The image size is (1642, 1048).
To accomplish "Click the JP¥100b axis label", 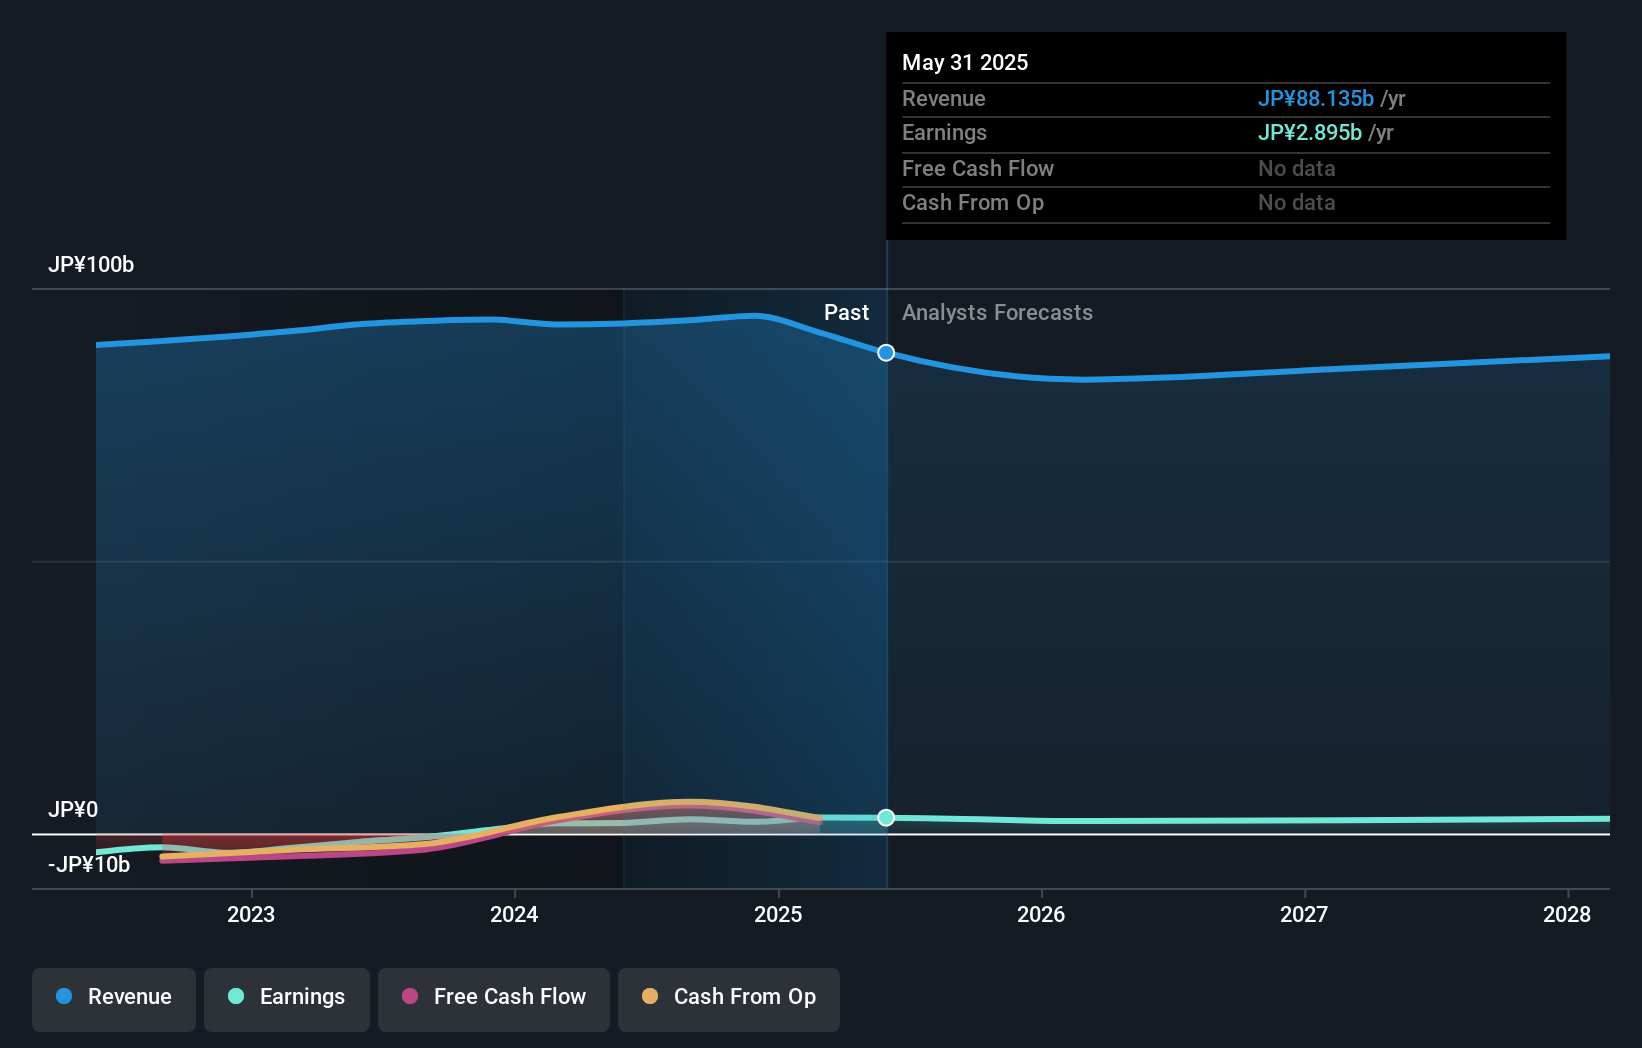I will (x=91, y=265).
